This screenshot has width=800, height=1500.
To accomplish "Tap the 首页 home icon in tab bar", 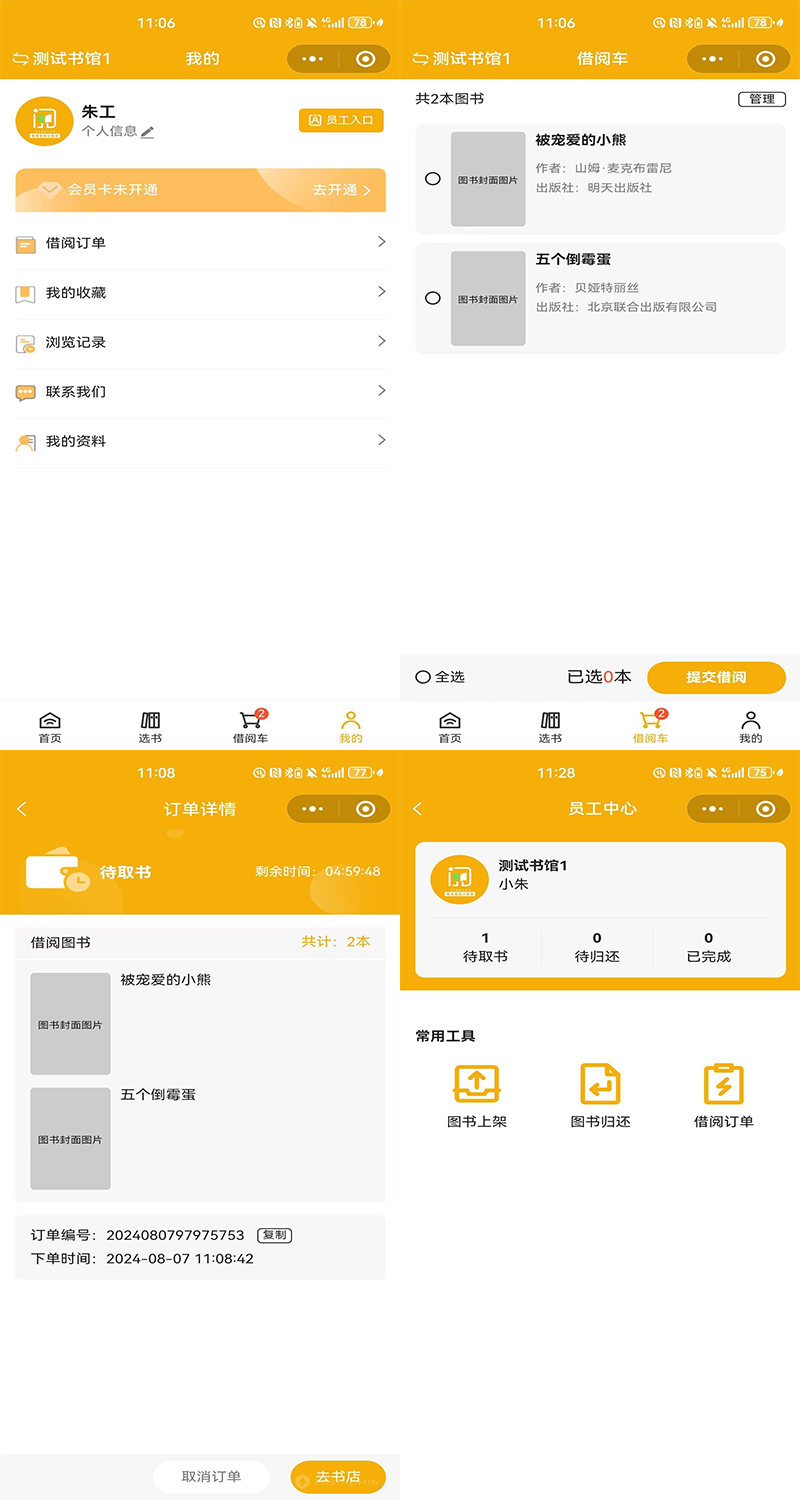I will (x=49, y=722).
